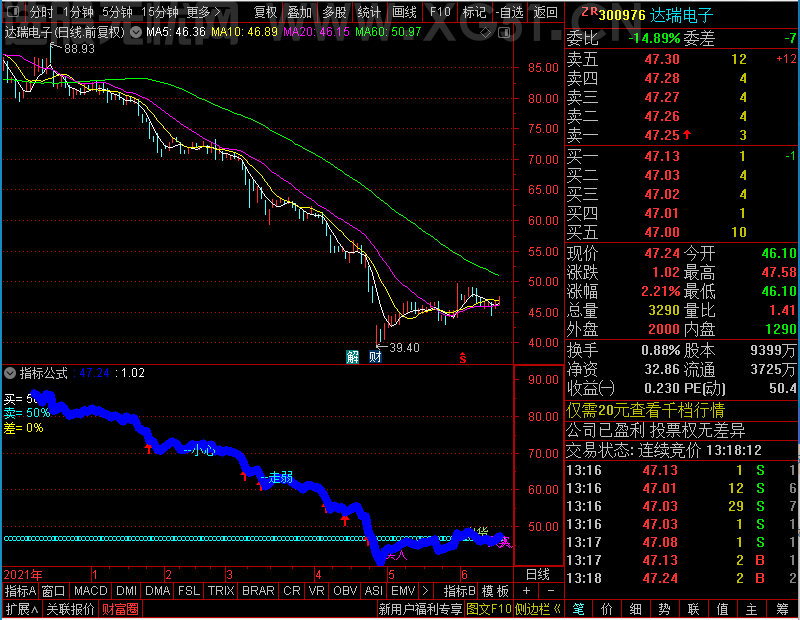Open dropdown beside 达瑞电子(日线,前复权)

136,33
